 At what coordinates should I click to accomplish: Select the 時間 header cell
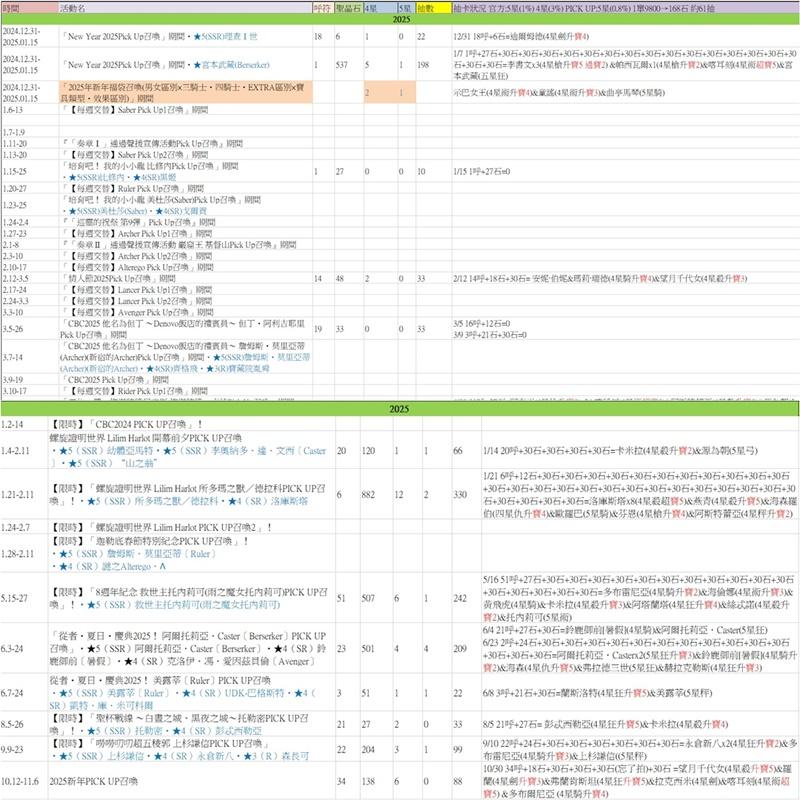[30, 8]
